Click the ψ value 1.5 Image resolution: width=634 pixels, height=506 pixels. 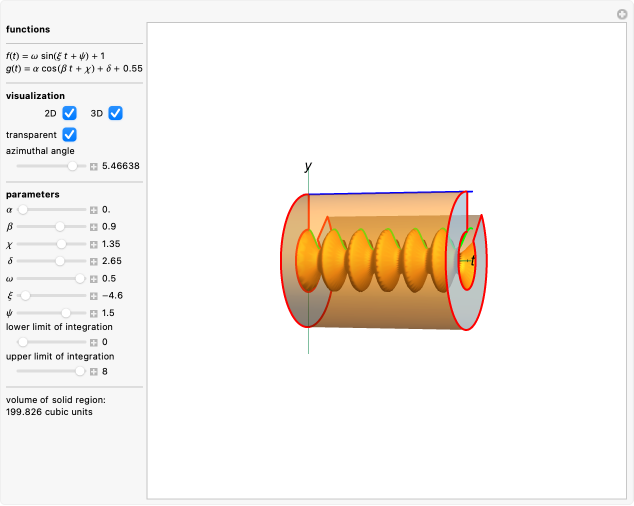108,313
